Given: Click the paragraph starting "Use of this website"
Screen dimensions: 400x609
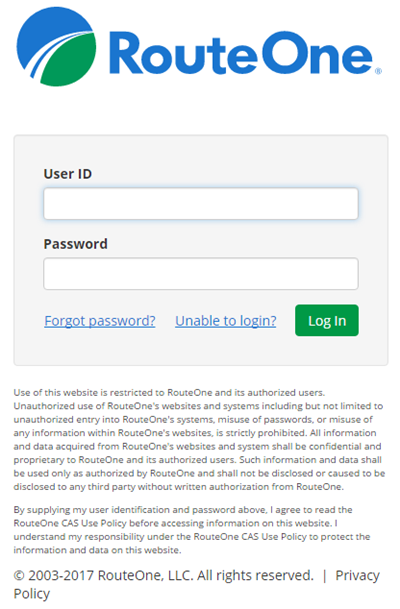Looking at the screenshot, I should 199,440.
